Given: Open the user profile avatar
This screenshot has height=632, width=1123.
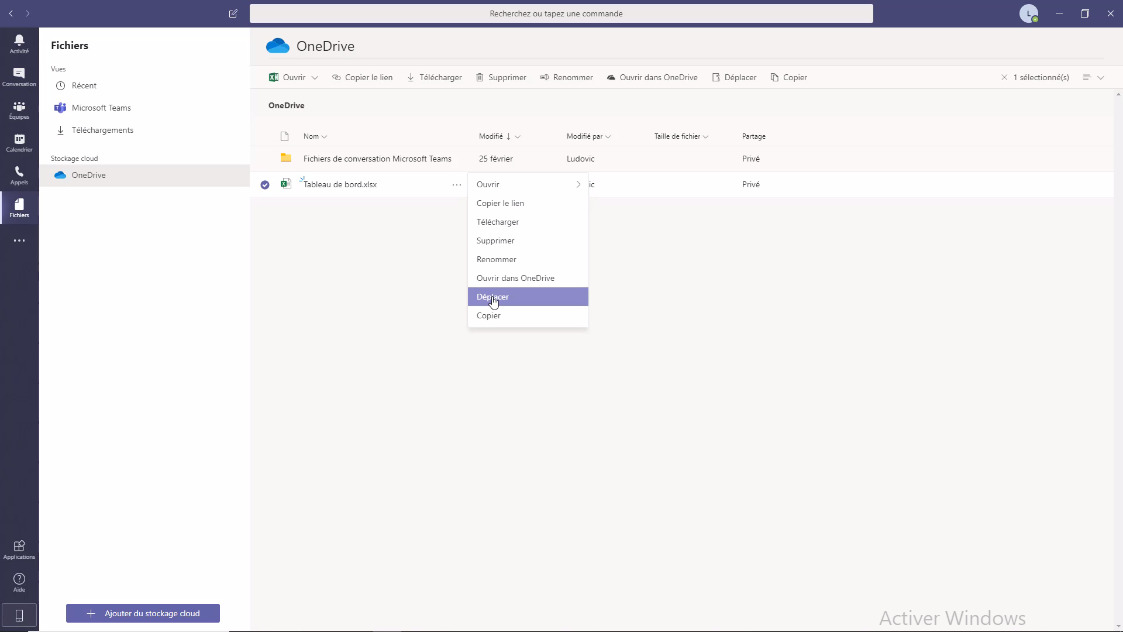Looking at the screenshot, I should click(x=1028, y=14).
